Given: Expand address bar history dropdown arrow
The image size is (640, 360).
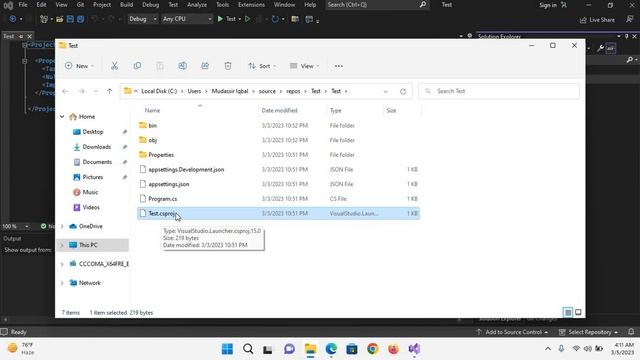Looking at the screenshot, I should (386, 91).
